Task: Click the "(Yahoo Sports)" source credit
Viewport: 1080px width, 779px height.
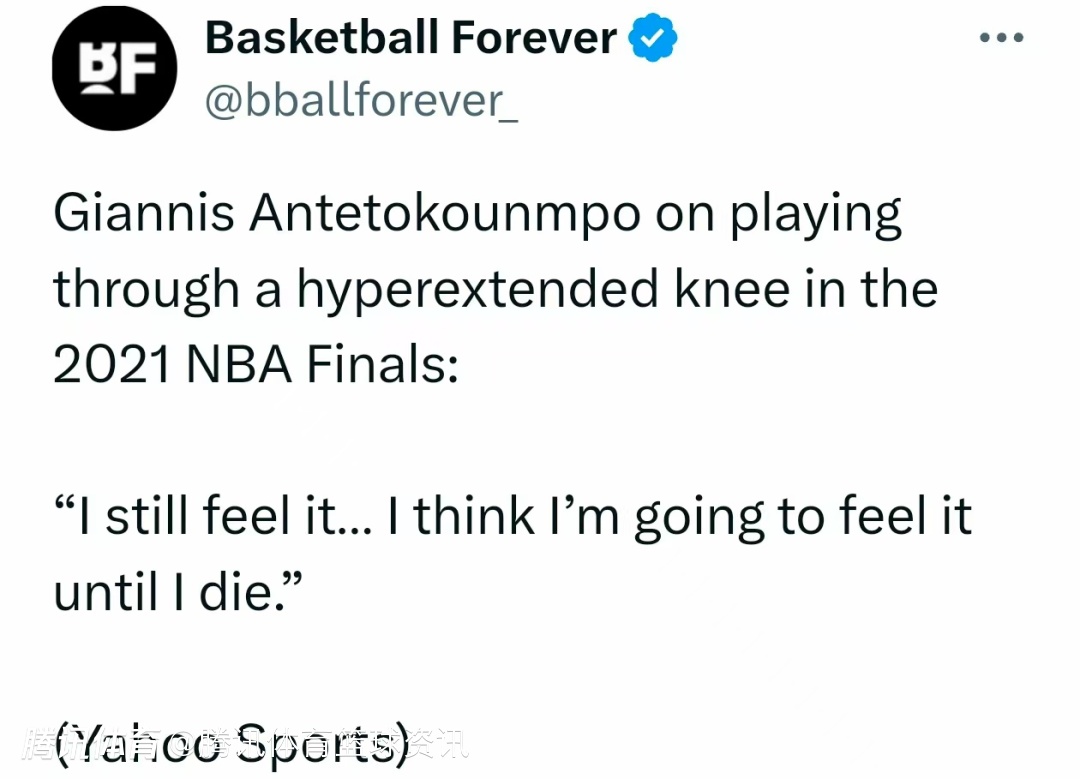Action: click(232, 745)
